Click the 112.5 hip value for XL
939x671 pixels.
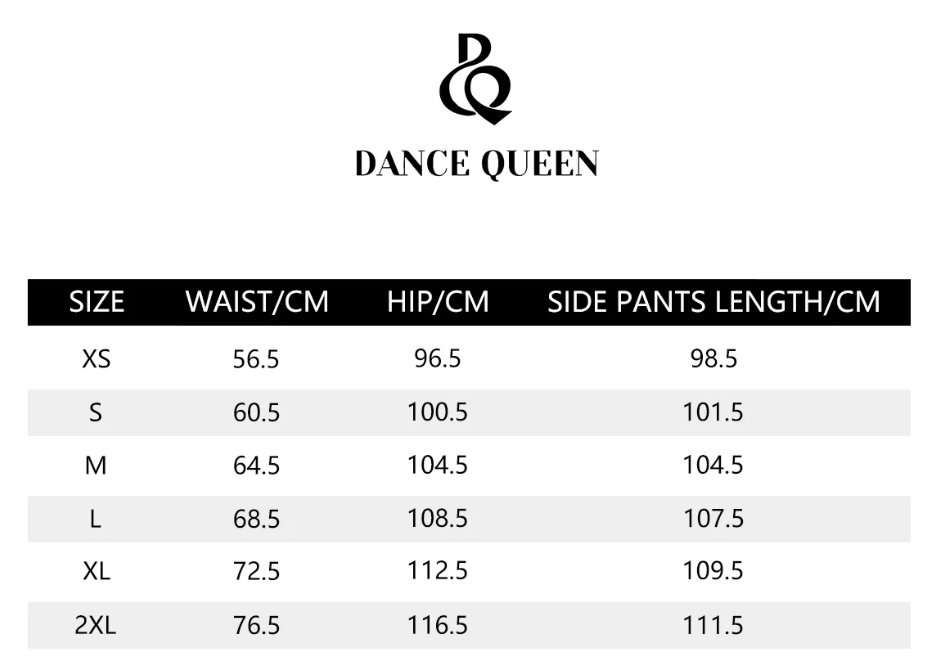(x=438, y=572)
